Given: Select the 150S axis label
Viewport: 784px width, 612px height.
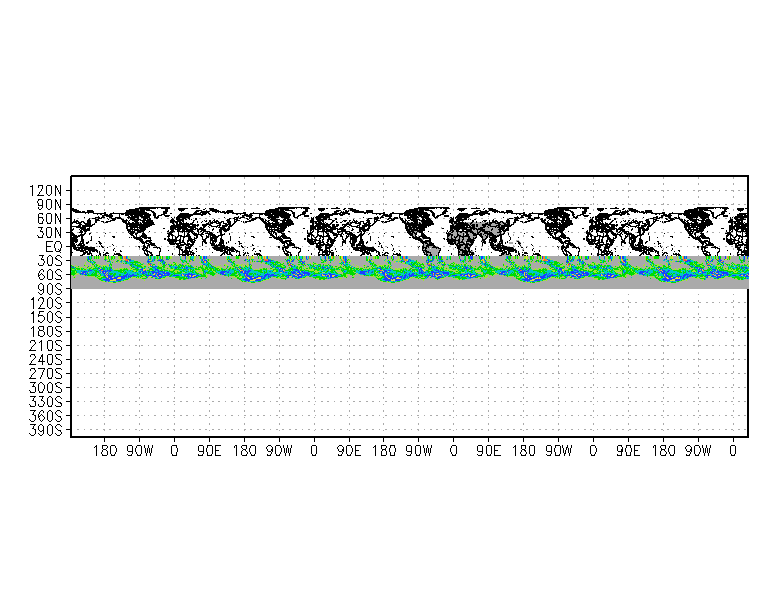Looking at the screenshot, I should [x=46, y=317].
